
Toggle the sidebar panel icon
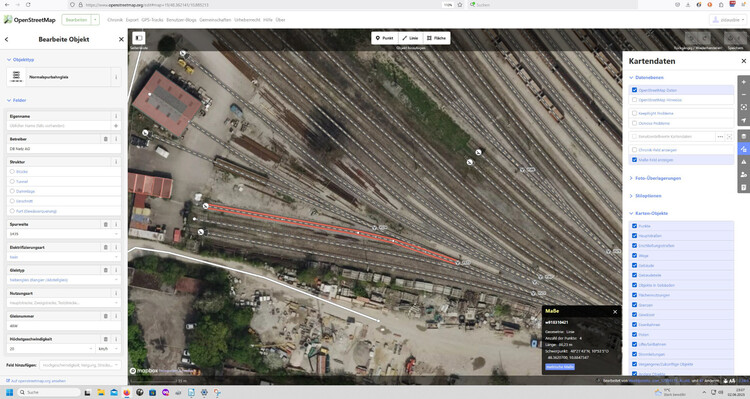coord(139,38)
